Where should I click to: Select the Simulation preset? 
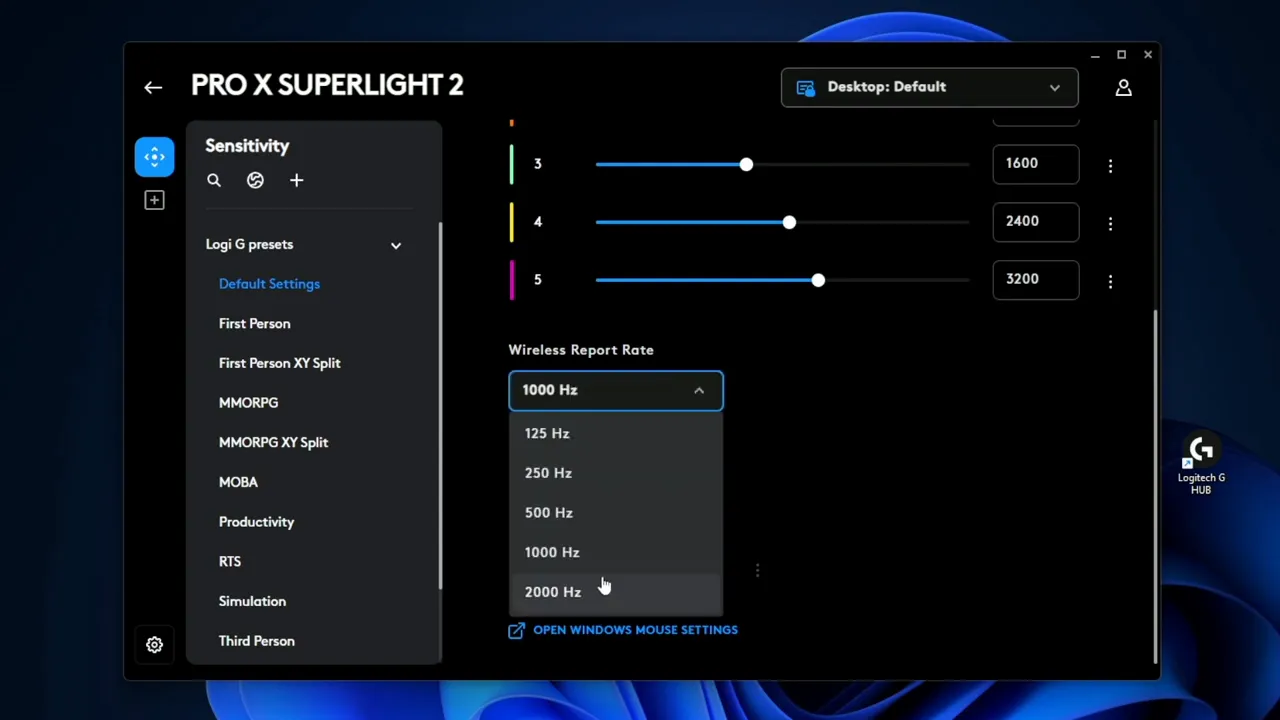(252, 601)
